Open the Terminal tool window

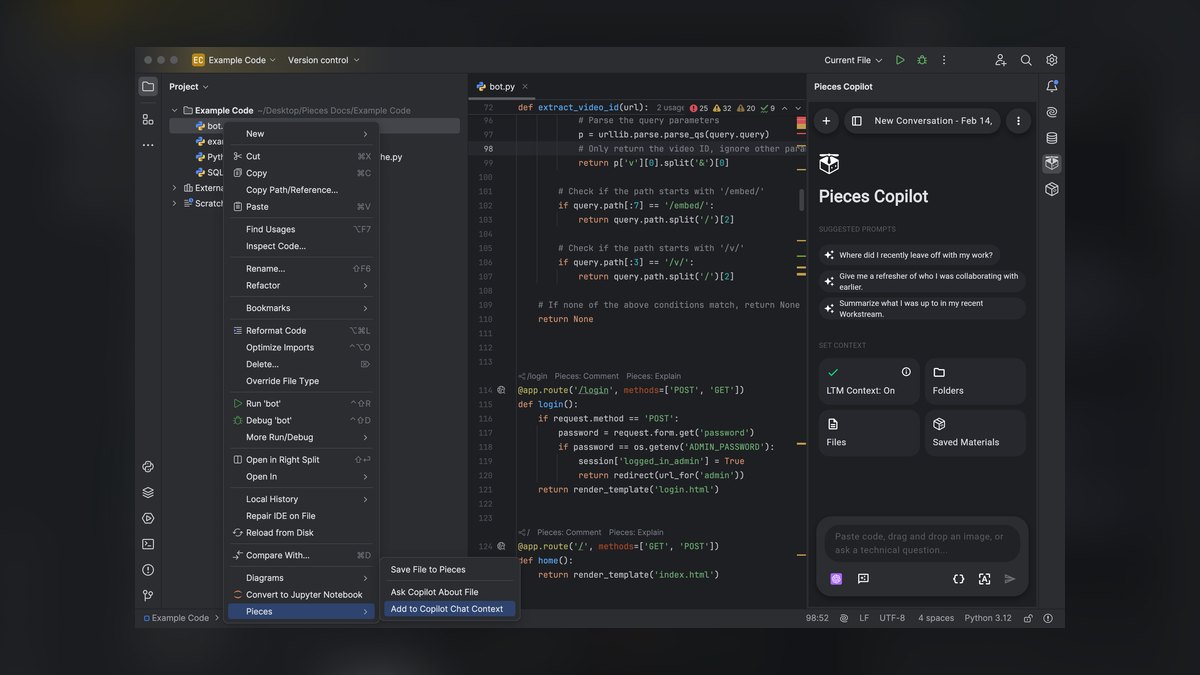[x=148, y=544]
